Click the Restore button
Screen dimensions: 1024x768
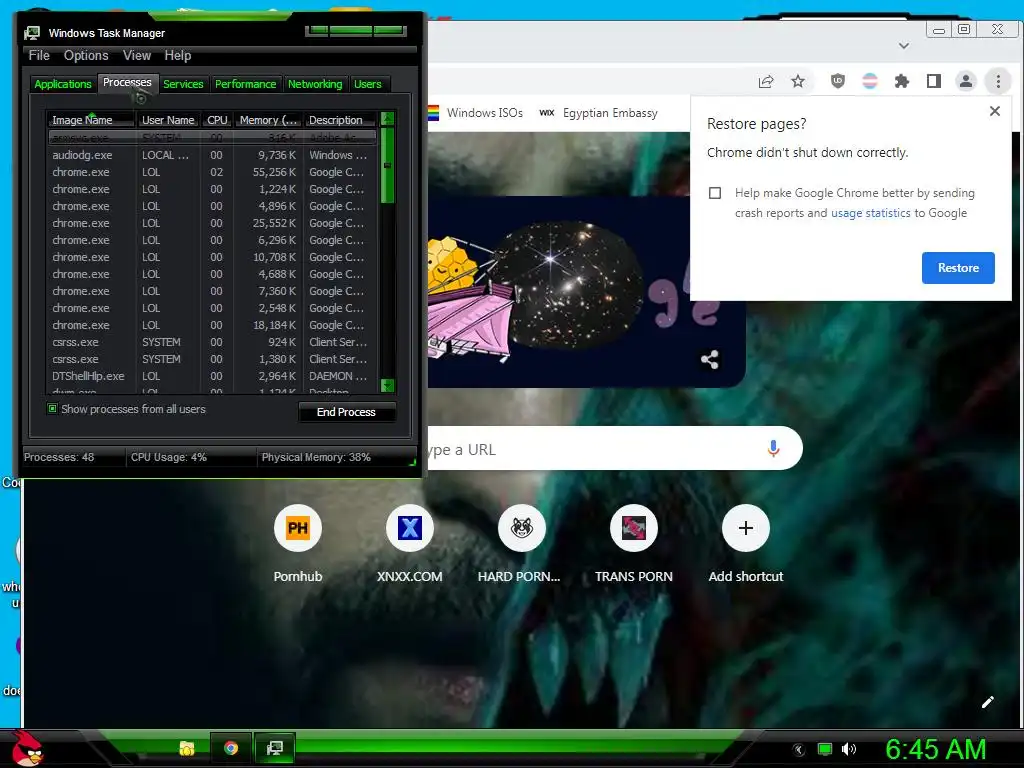coord(958,268)
